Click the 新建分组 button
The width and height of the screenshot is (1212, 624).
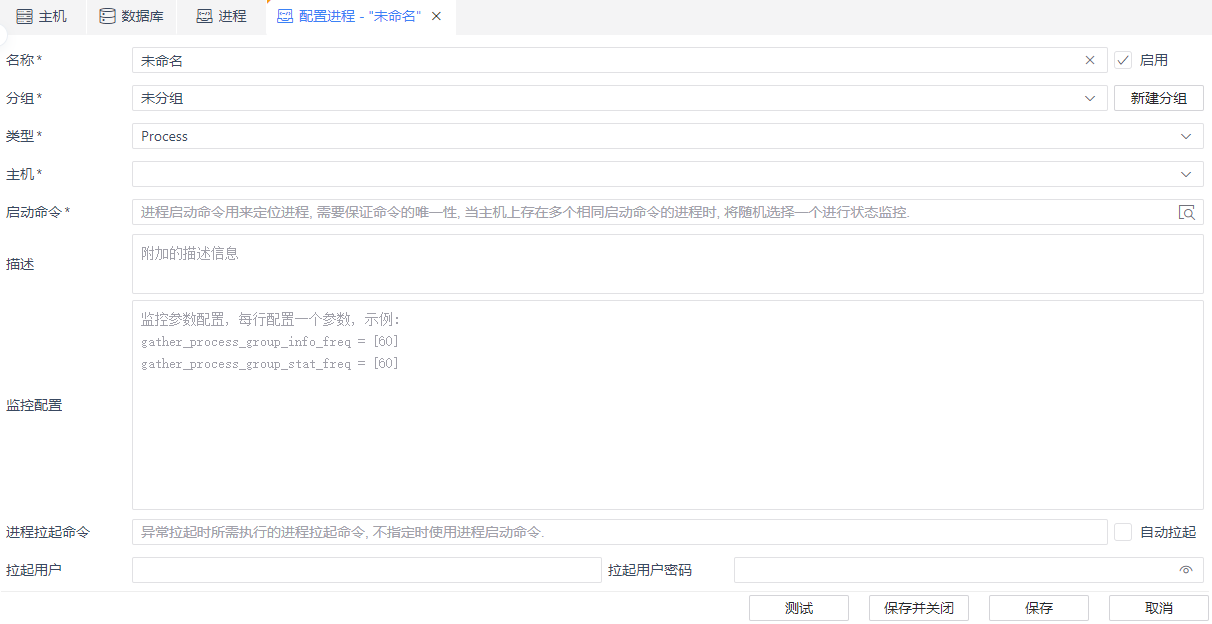click(x=1158, y=98)
